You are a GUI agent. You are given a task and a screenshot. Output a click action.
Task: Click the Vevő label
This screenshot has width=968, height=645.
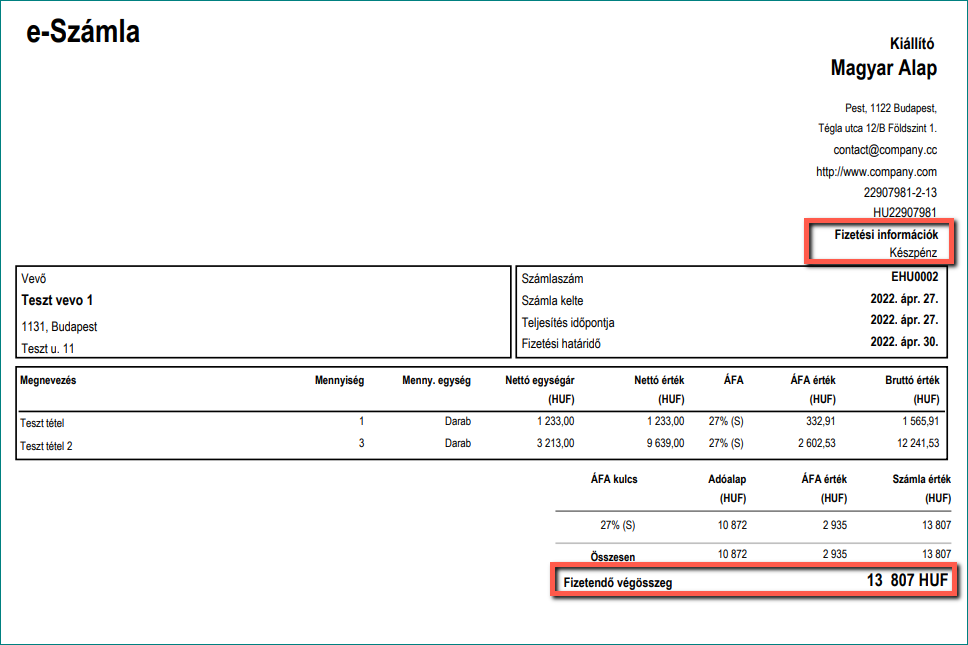pyautogui.click(x=33, y=279)
